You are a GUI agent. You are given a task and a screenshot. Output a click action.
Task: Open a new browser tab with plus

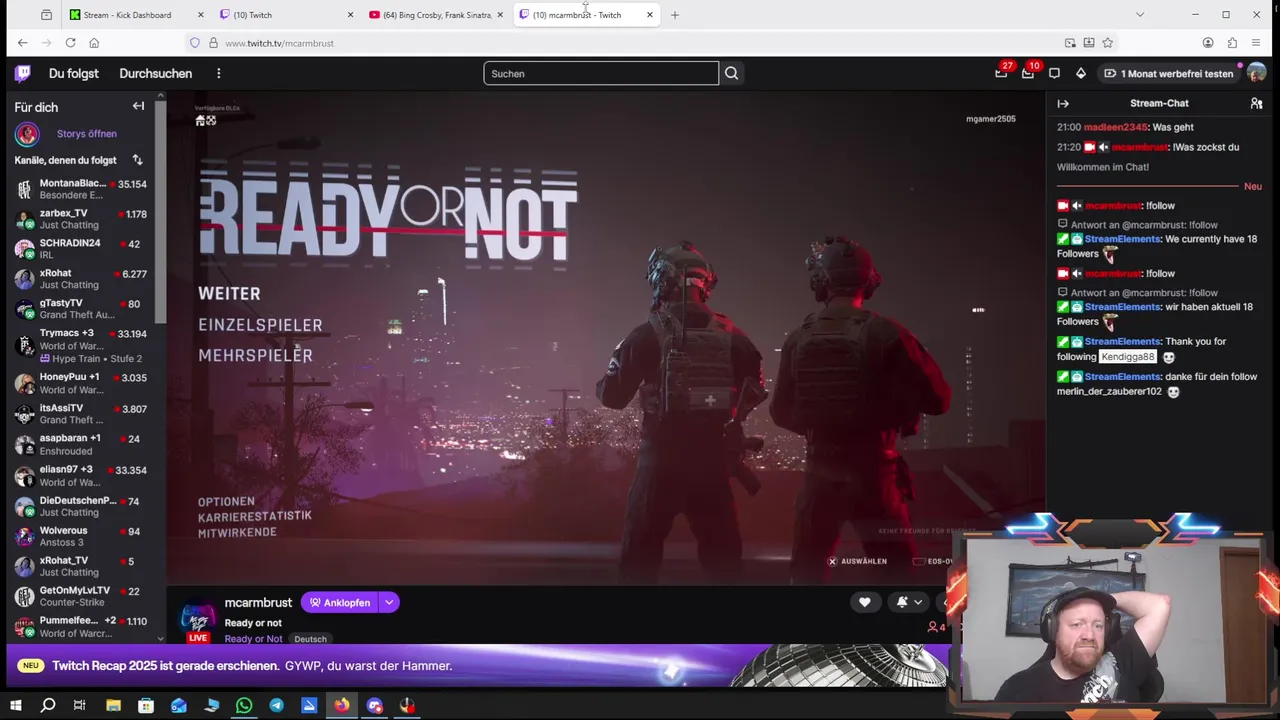tap(674, 15)
